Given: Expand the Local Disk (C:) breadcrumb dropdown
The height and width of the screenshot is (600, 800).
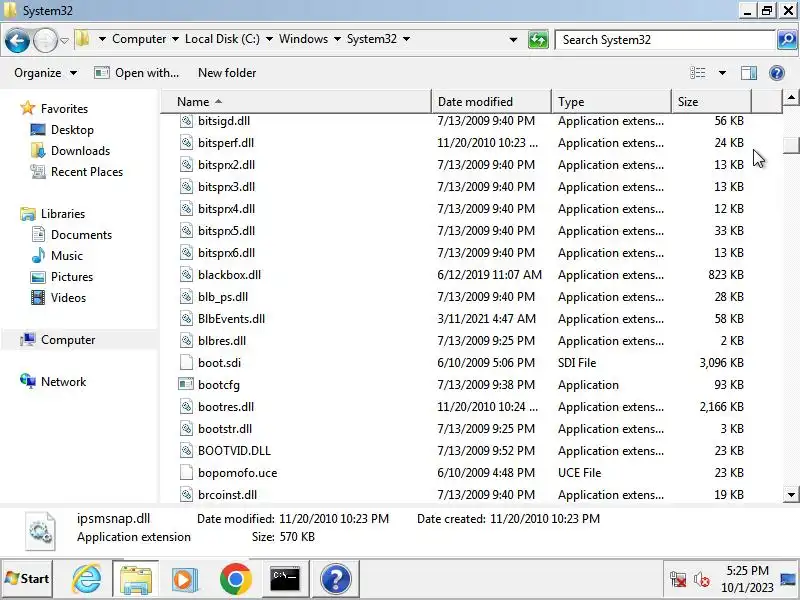Looking at the screenshot, I should (269, 39).
